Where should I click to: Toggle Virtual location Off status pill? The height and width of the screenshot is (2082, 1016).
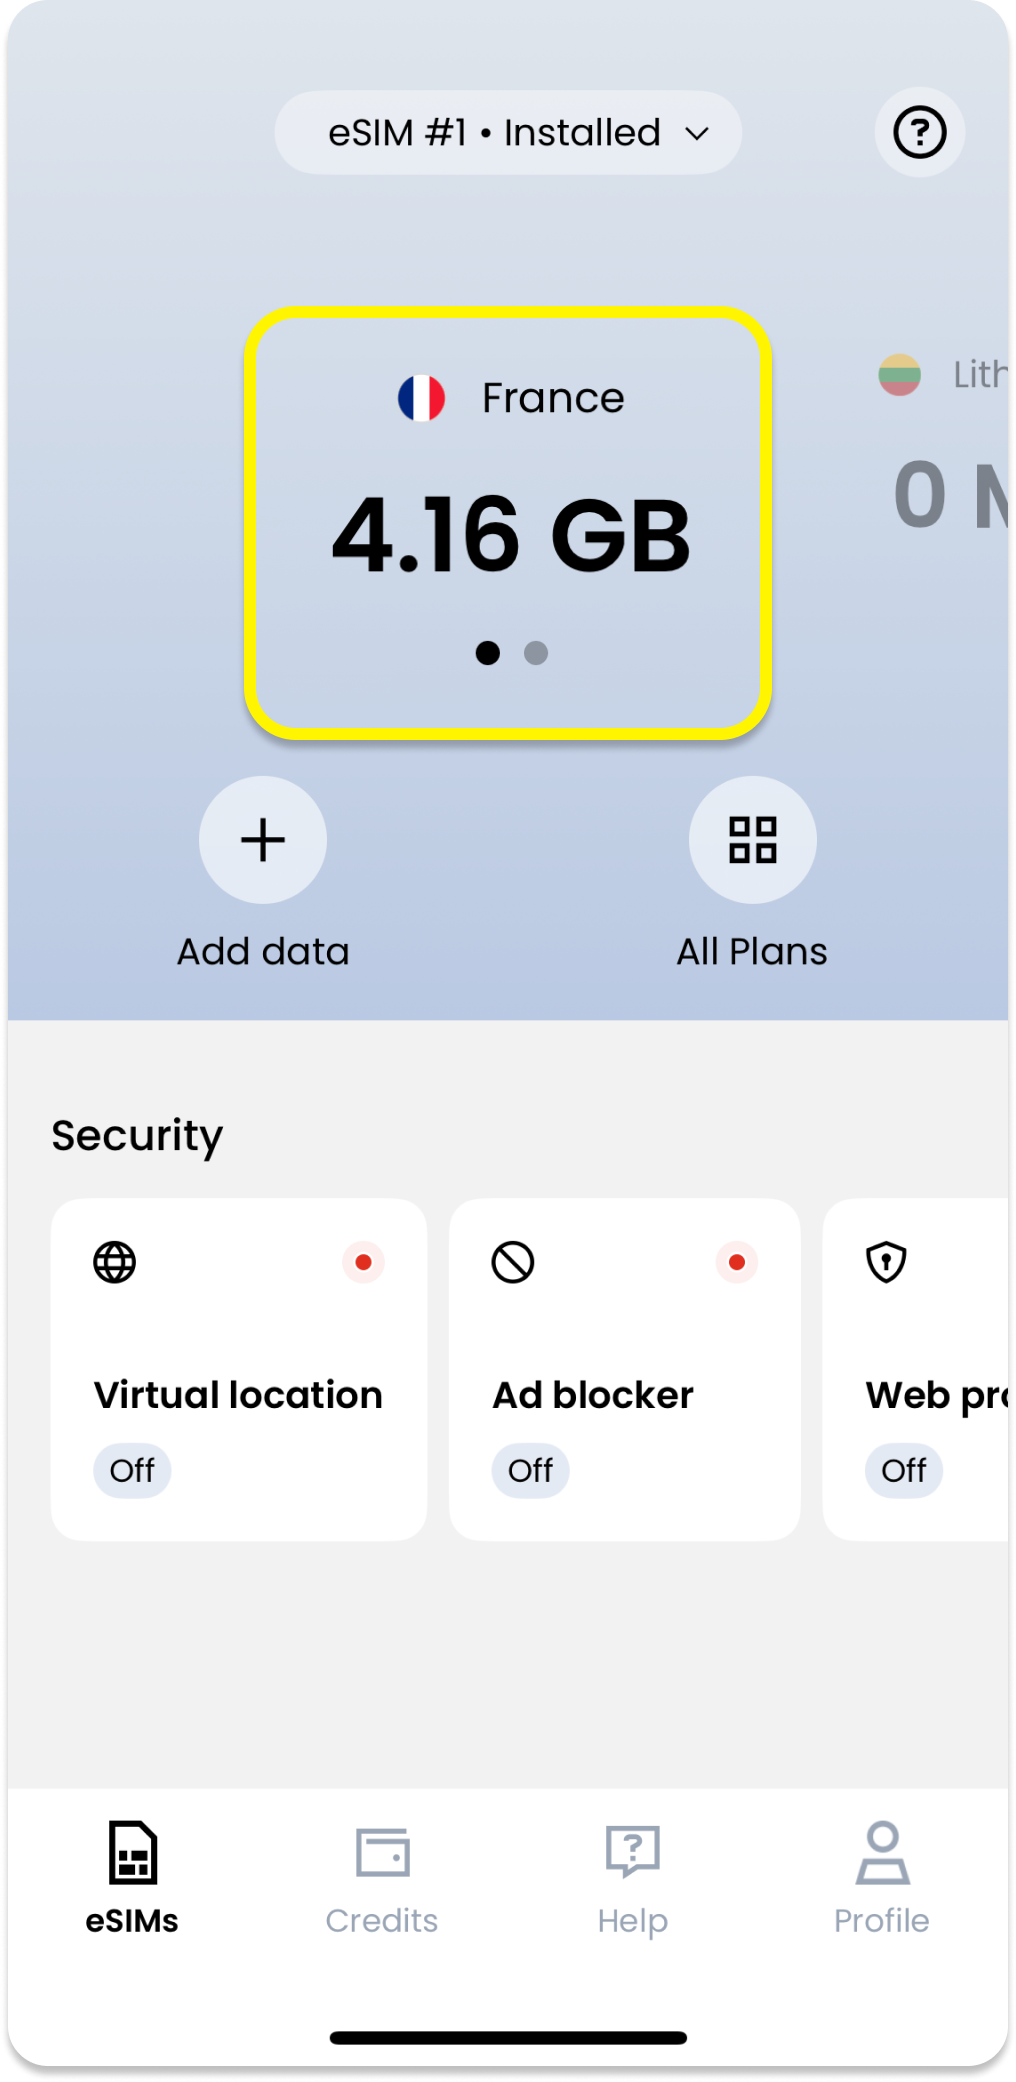click(132, 1470)
